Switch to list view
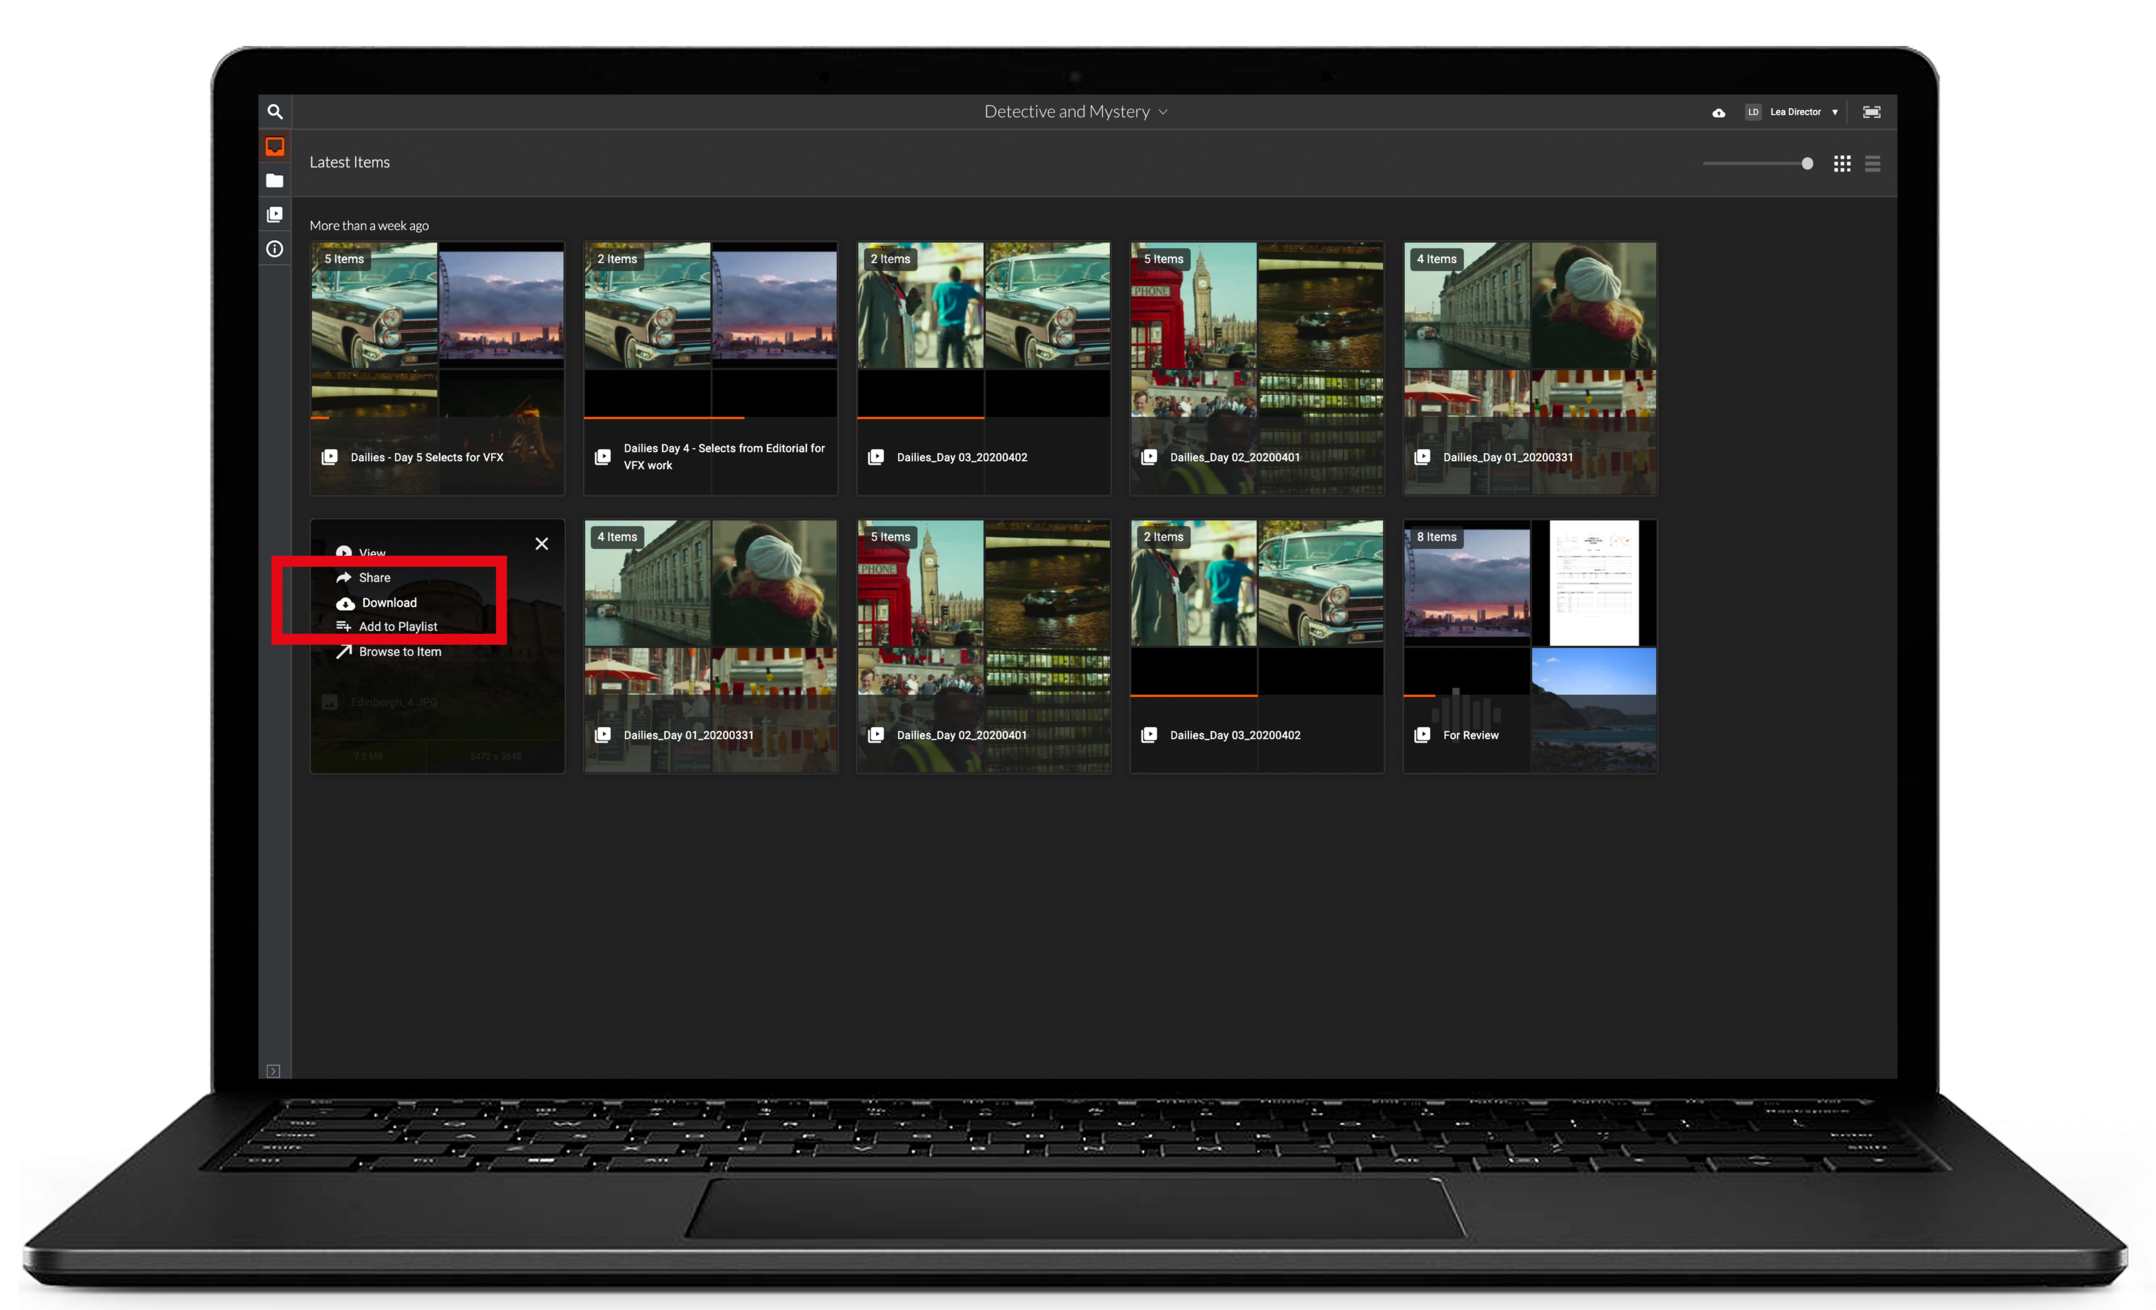Screen dimensions: 2156x1310 (x=1873, y=164)
